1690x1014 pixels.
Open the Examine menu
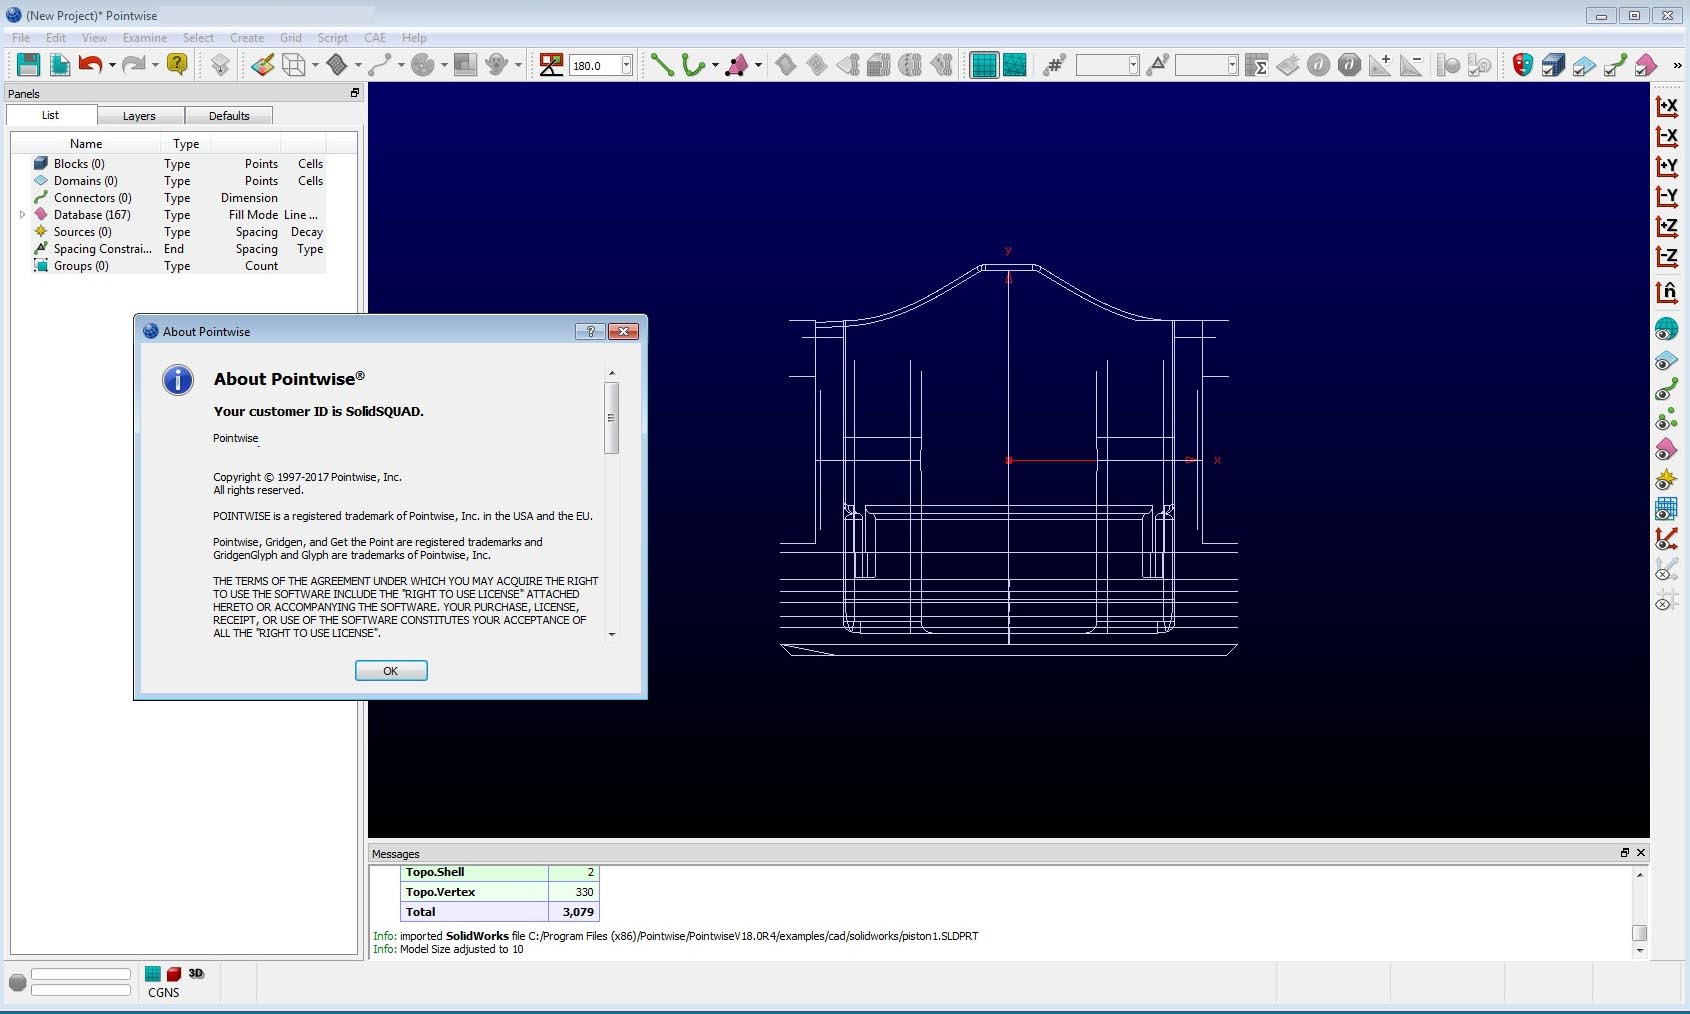click(x=145, y=38)
